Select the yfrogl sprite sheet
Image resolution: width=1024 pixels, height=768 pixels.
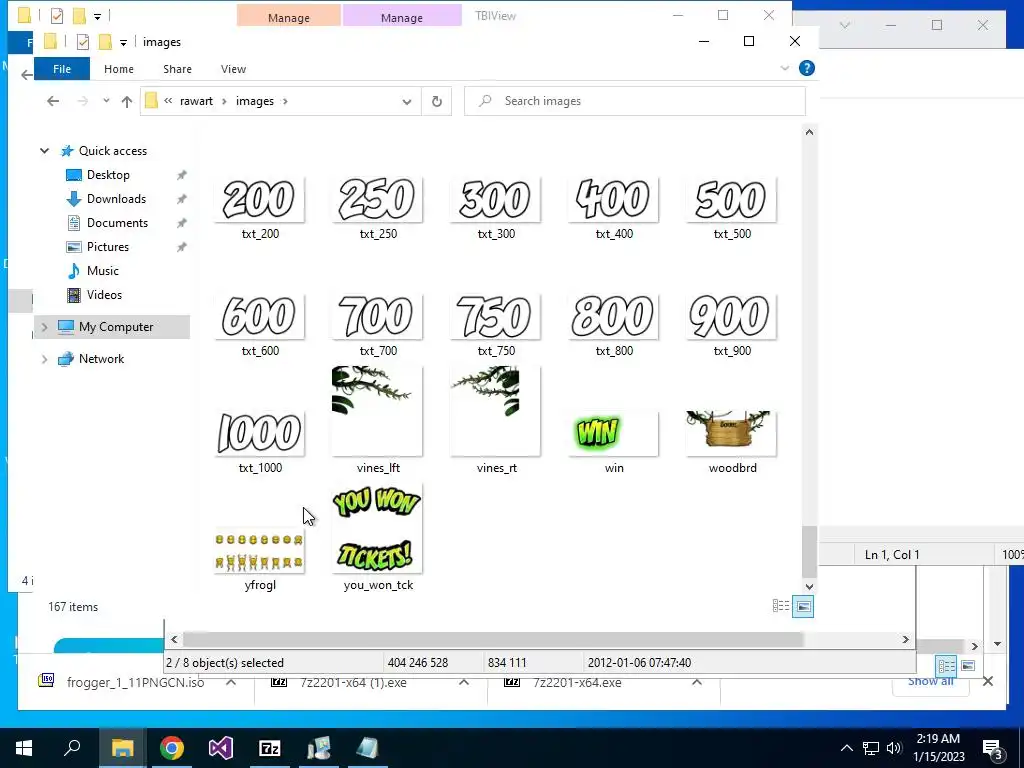[x=259, y=551]
